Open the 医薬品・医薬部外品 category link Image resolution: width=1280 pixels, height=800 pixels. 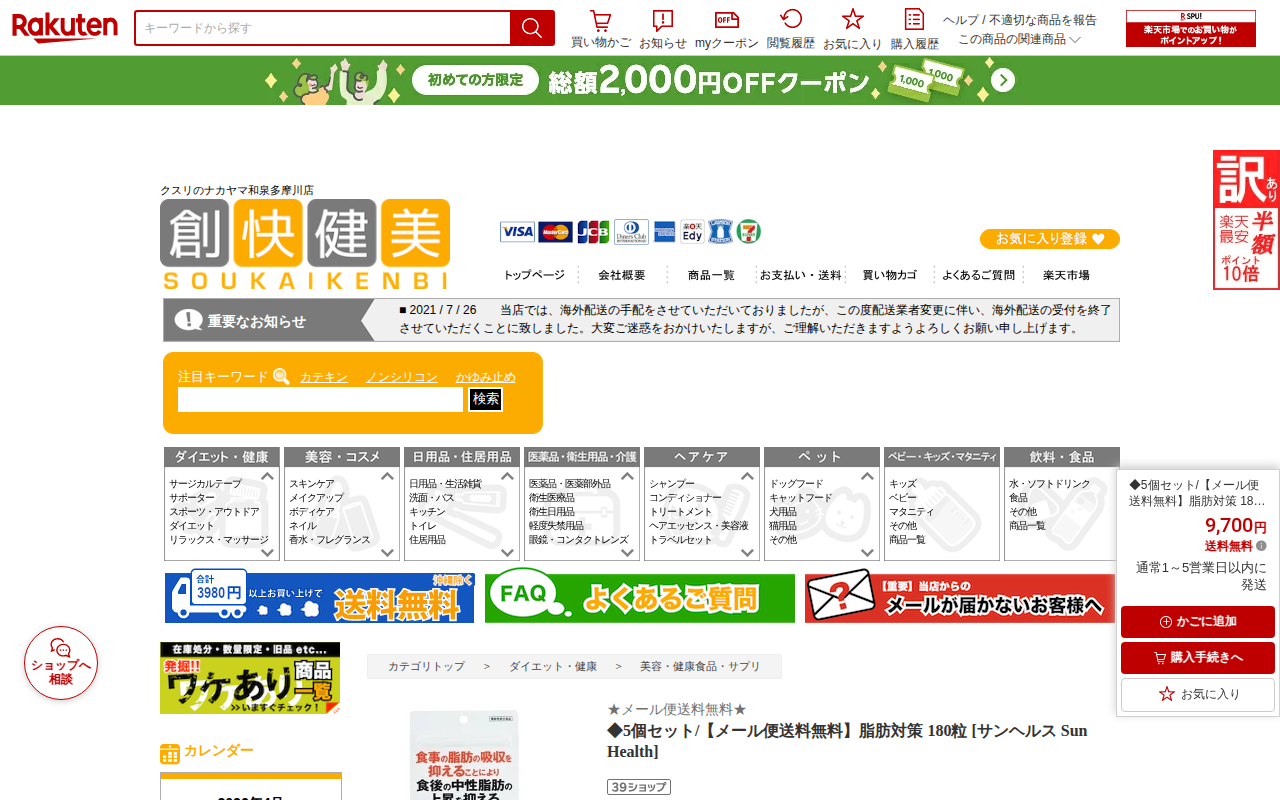point(570,484)
